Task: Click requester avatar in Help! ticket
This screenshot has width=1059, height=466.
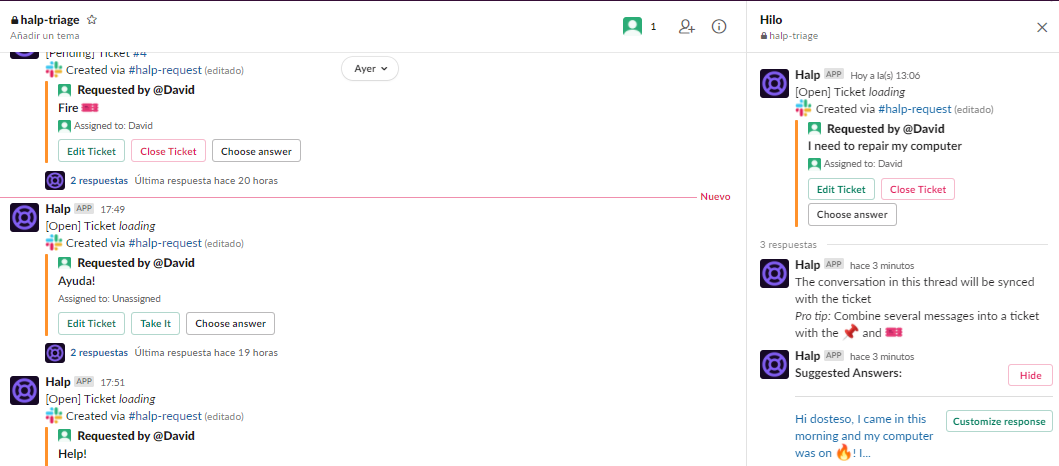Action: pyautogui.click(x=64, y=436)
